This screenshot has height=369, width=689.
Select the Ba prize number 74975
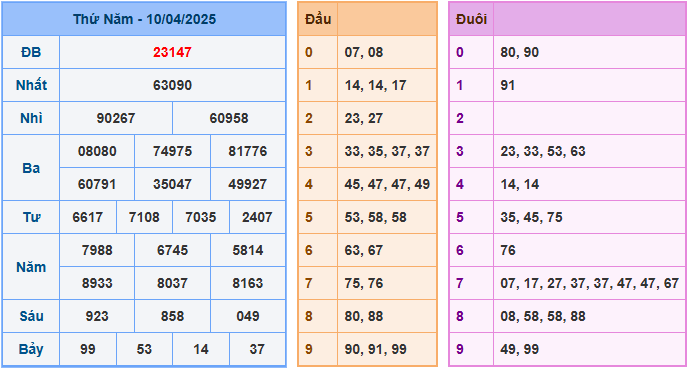click(x=172, y=151)
